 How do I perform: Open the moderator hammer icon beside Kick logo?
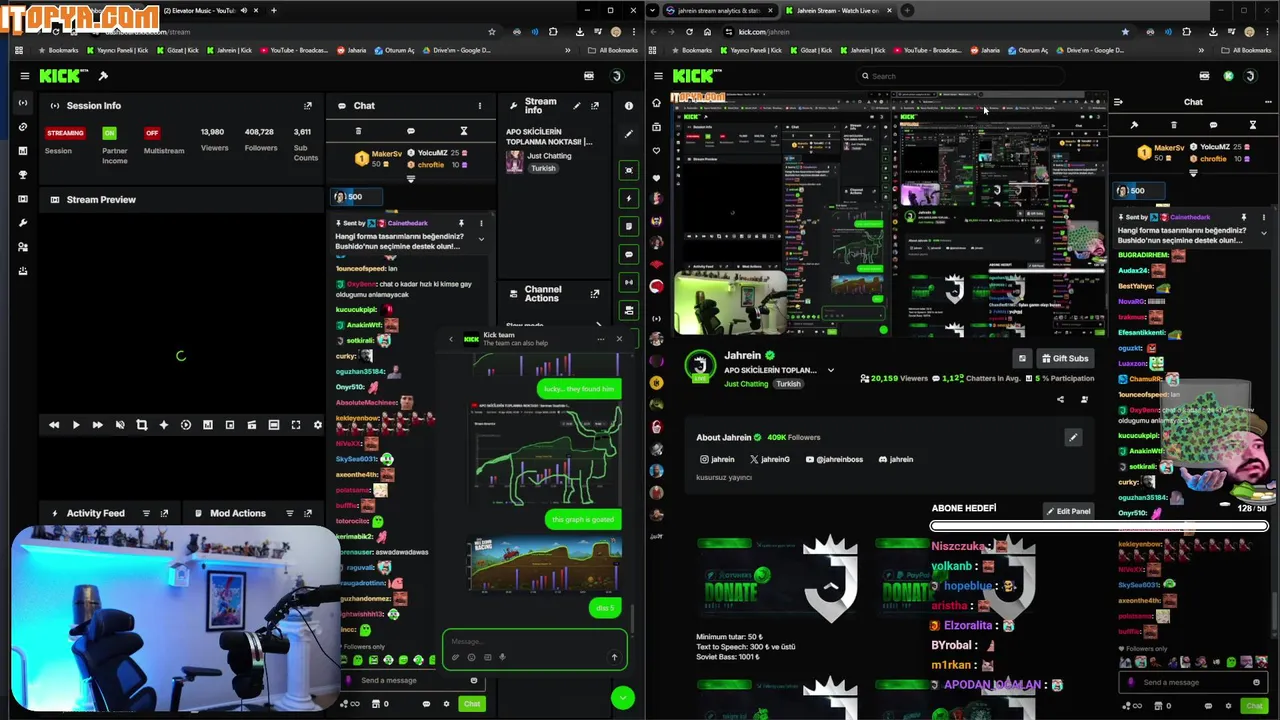103,76
